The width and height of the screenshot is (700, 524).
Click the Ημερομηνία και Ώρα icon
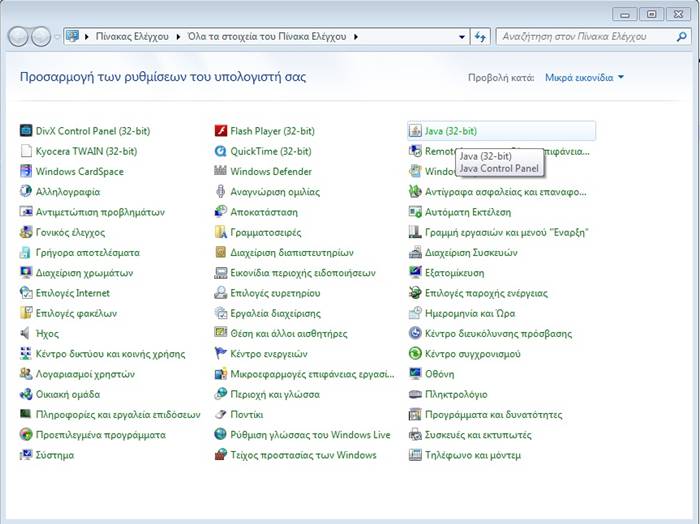pyautogui.click(x=415, y=313)
